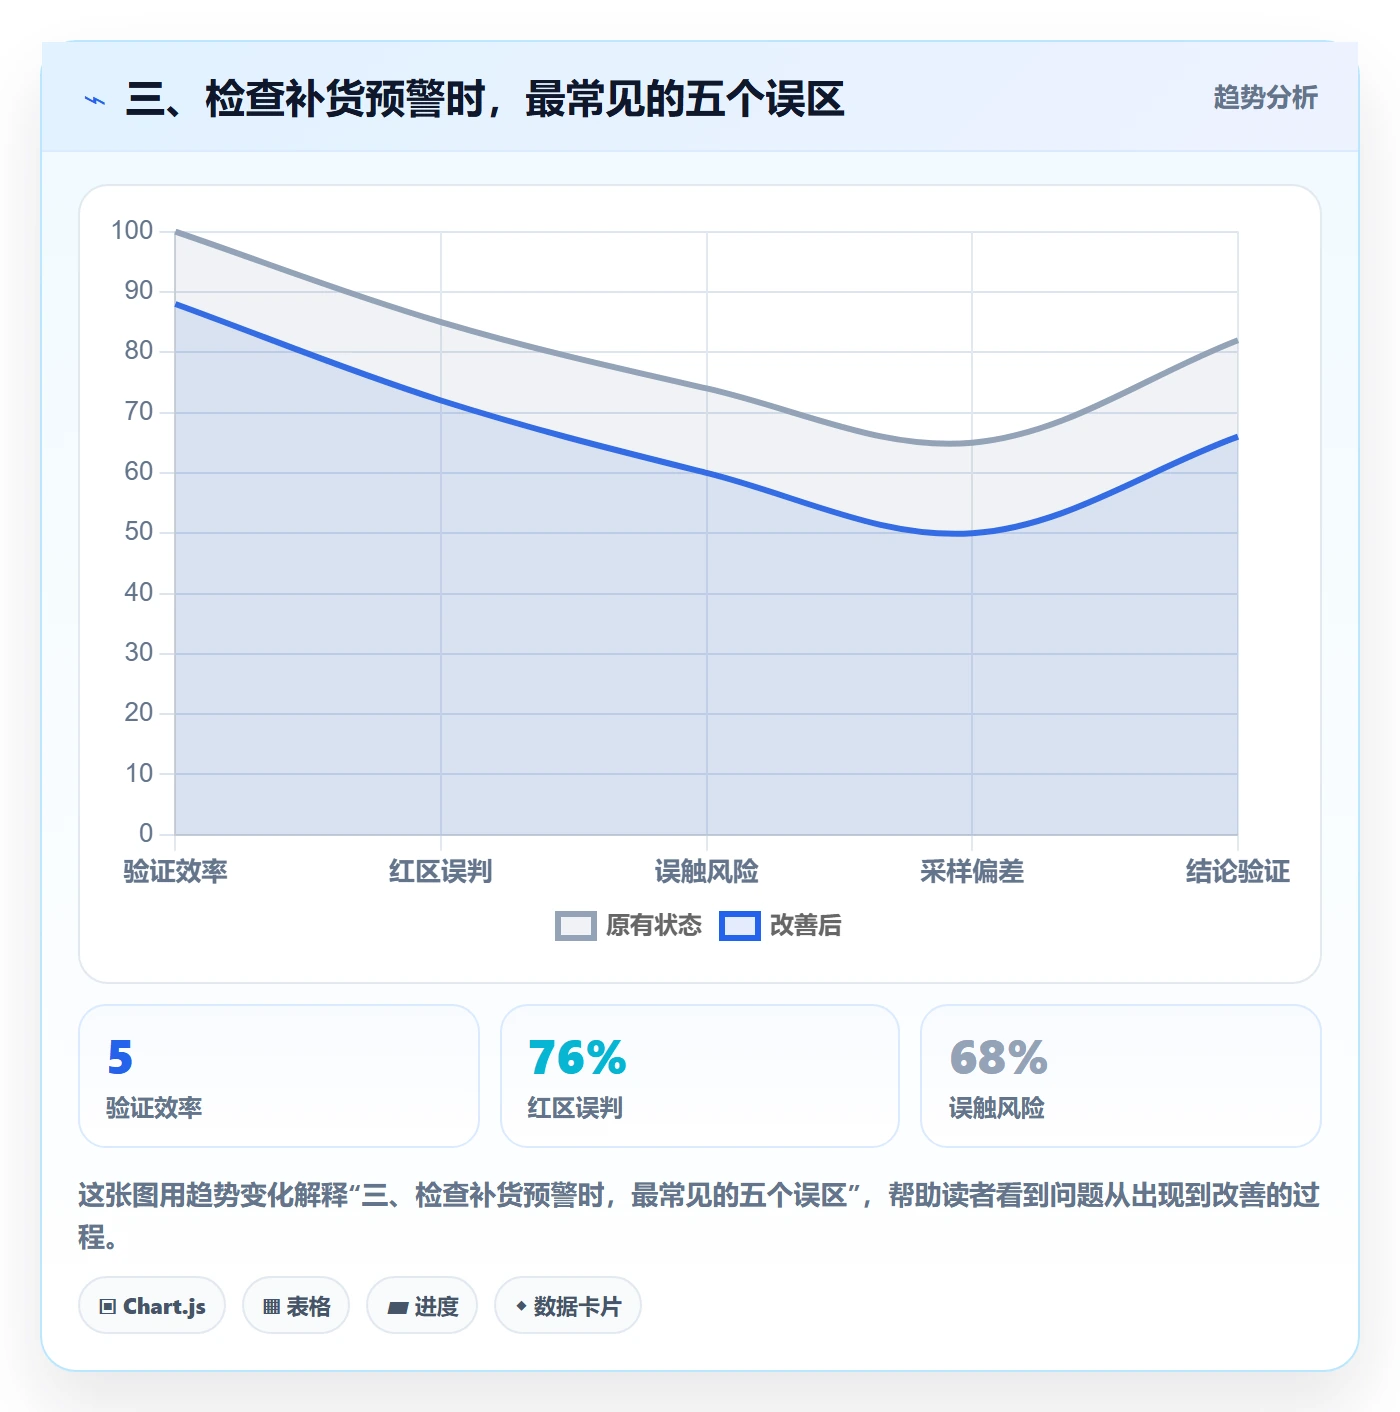Click the 验证效率 x-axis label
This screenshot has height=1412, width=1400.
tap(175, 872)
